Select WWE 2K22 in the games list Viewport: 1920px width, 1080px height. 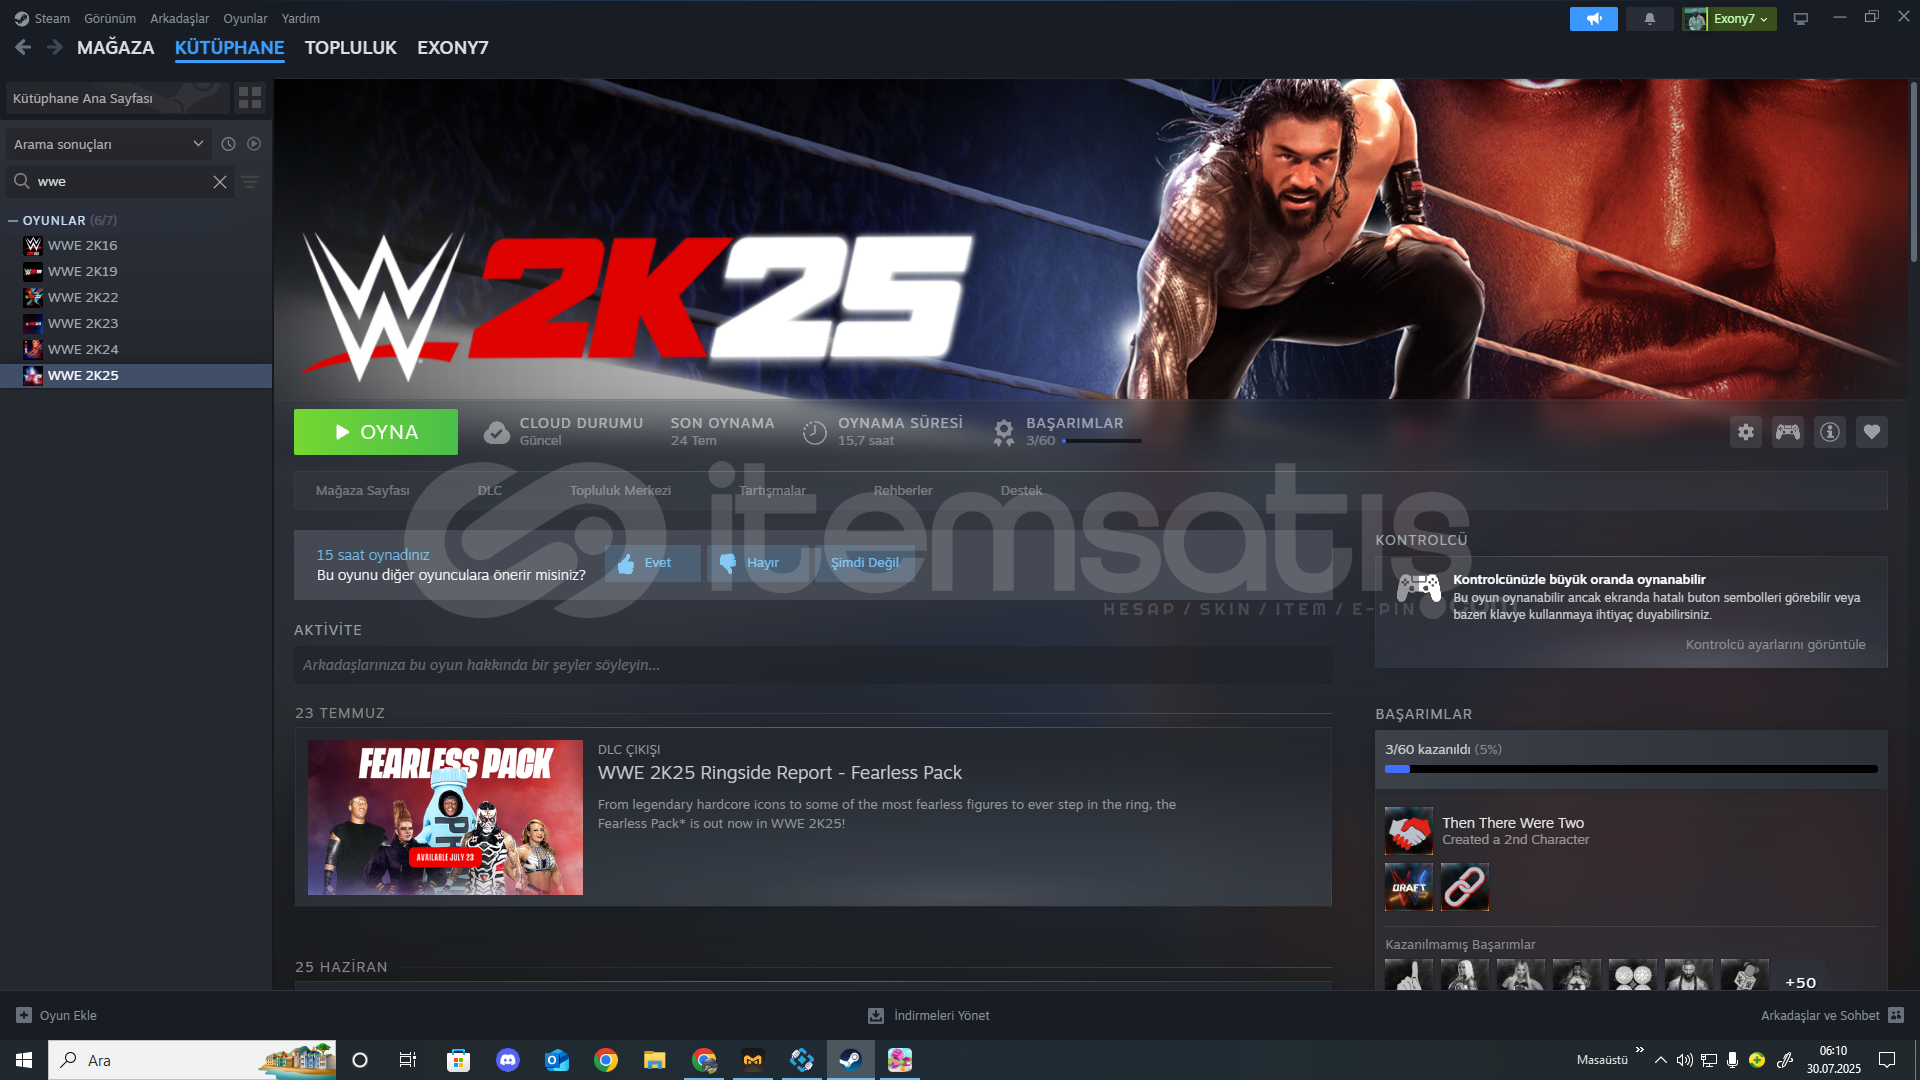pos(136,297)
